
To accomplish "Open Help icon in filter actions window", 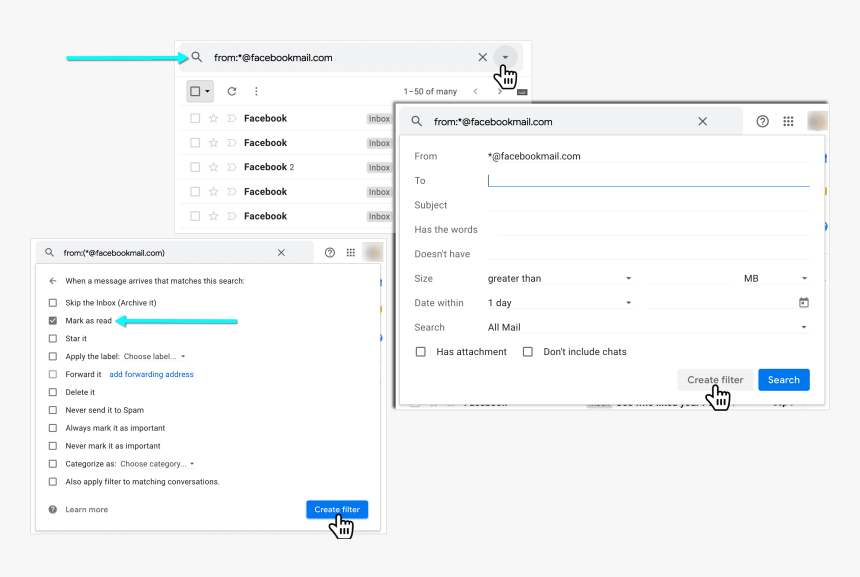I will click(x=330, y=252).
